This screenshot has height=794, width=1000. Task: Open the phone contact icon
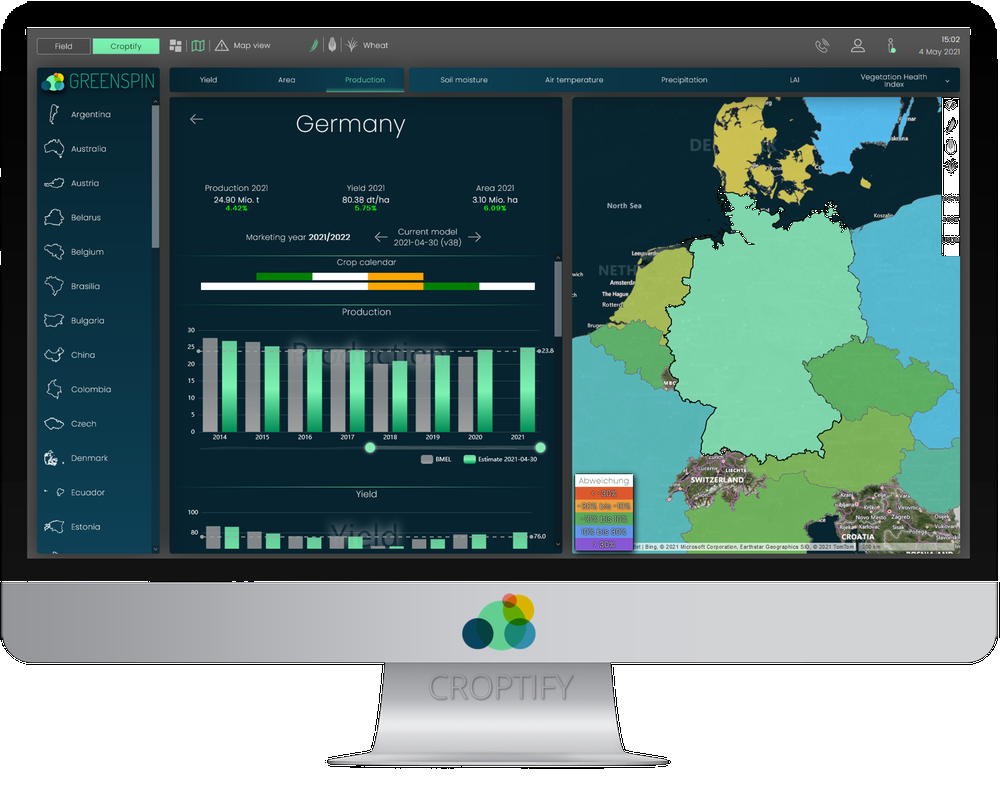(x=822, y=46)
